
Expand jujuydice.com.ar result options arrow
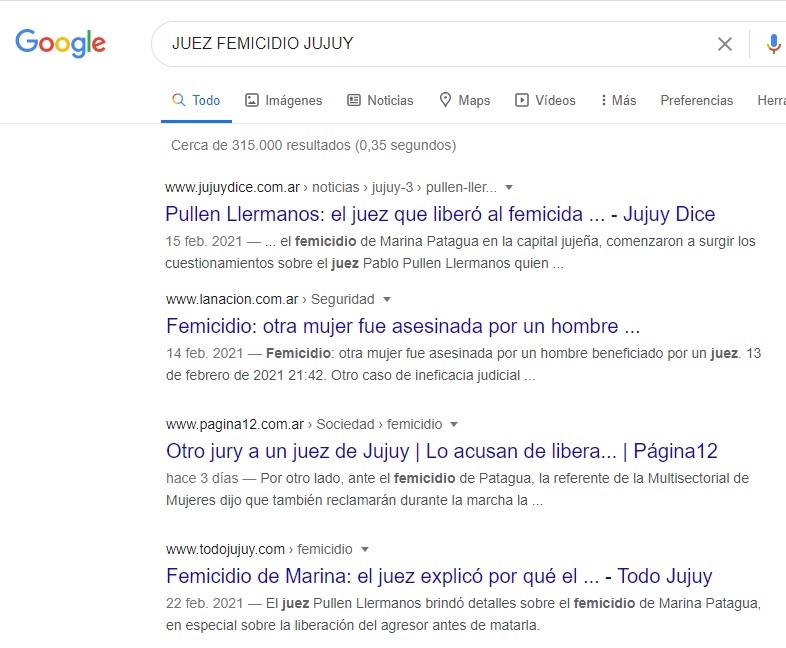[x=509, y=187]
